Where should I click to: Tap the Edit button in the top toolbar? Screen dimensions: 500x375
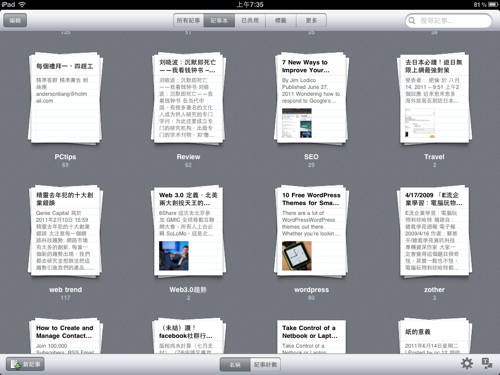[x=15, y=20]
